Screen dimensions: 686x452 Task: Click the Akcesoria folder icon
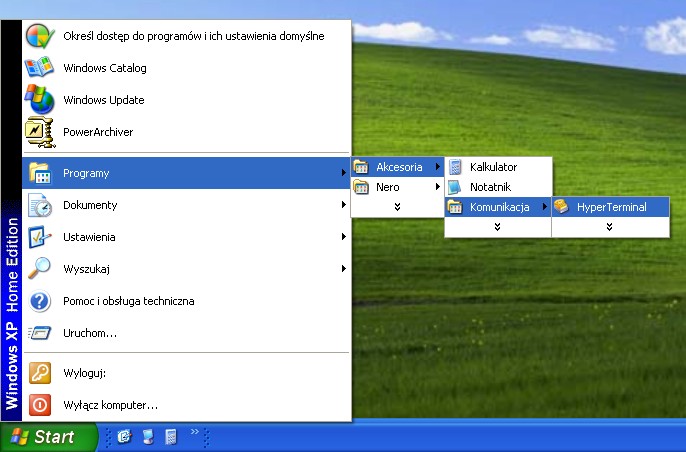point(361,167)
